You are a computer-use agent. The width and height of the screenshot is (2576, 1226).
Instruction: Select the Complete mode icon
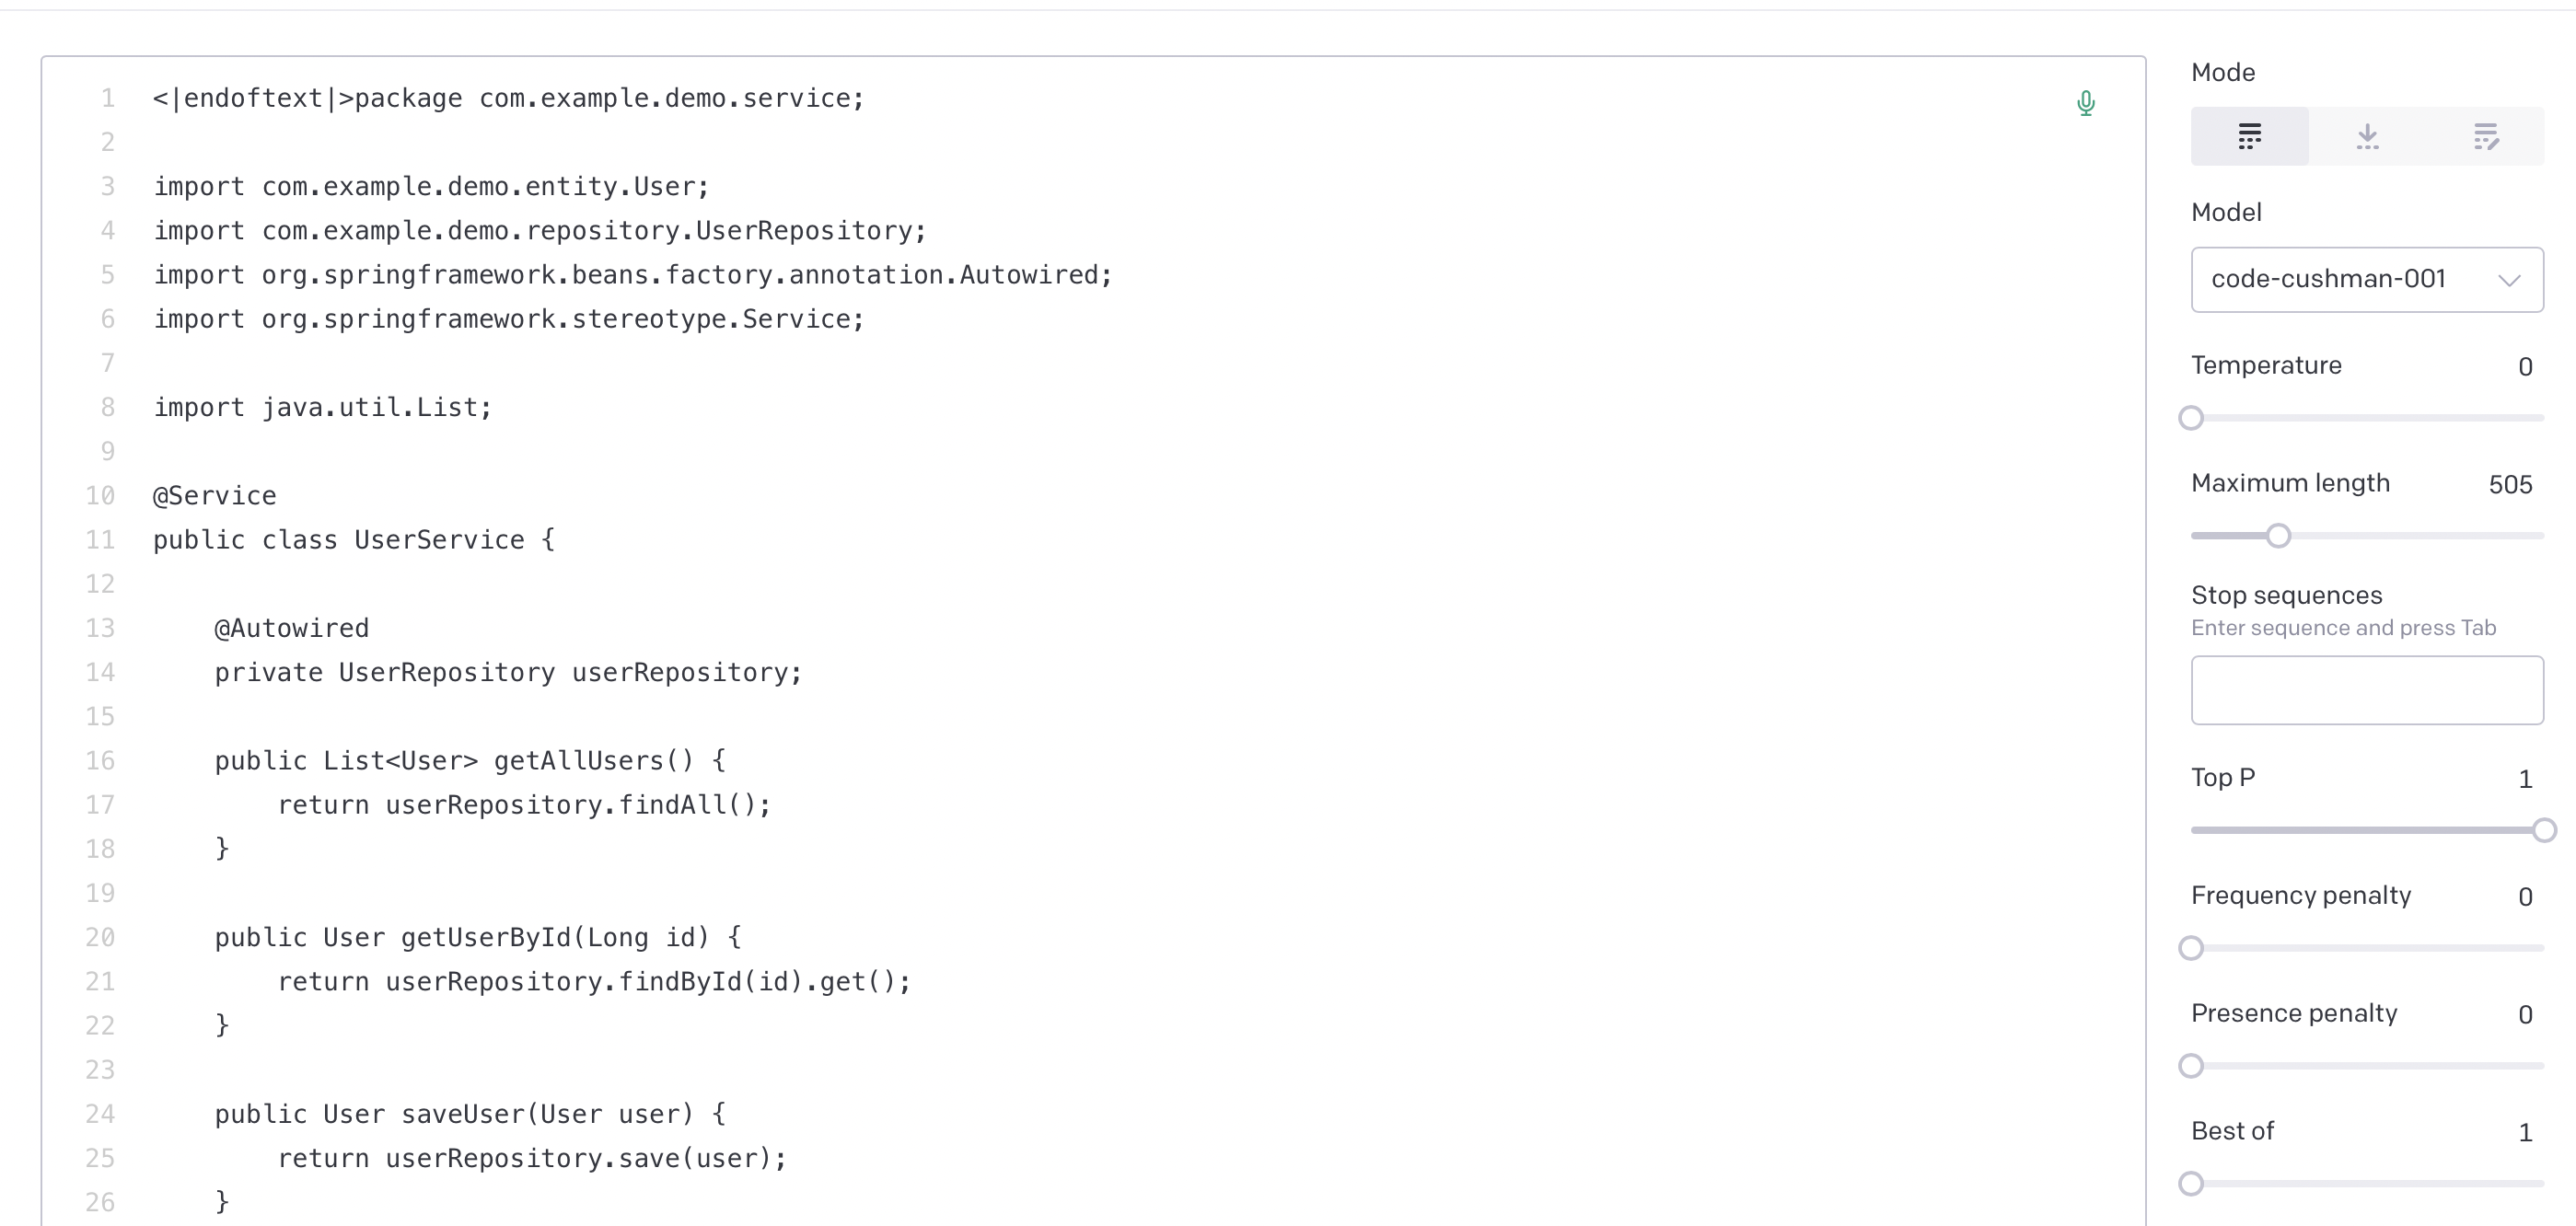(x=2249, y=136)
